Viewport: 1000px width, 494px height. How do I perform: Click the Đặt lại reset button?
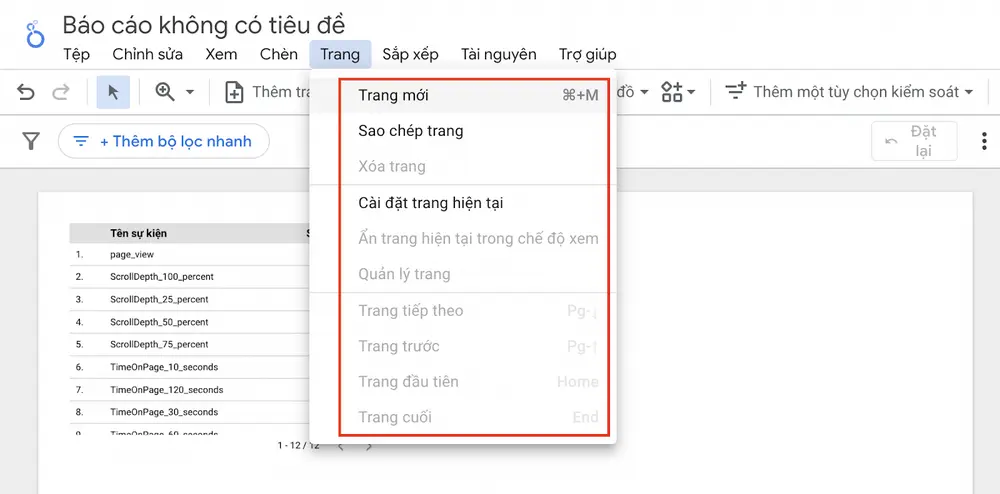tap(915, 141)
